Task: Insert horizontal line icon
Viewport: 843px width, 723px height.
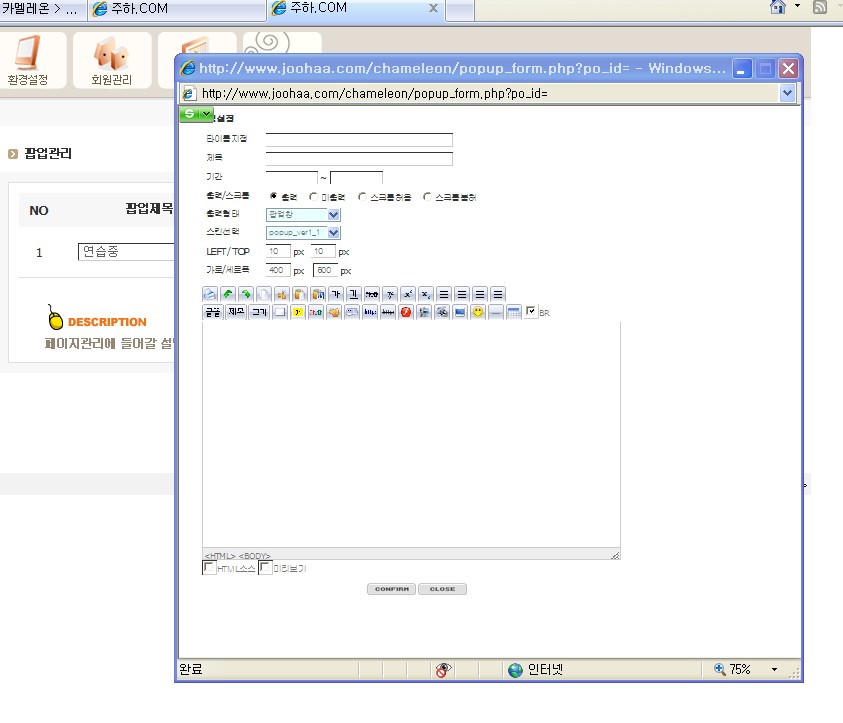Action: pos(496,312)
